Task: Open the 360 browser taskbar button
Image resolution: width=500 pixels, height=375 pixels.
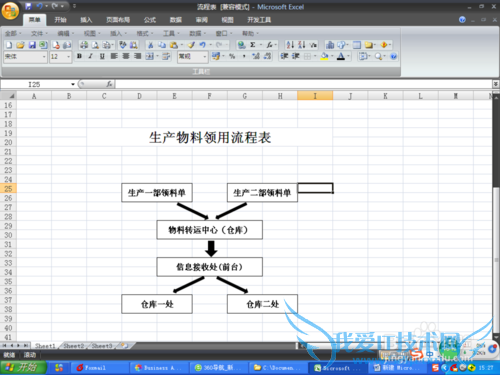Action: tap(218, 368)
